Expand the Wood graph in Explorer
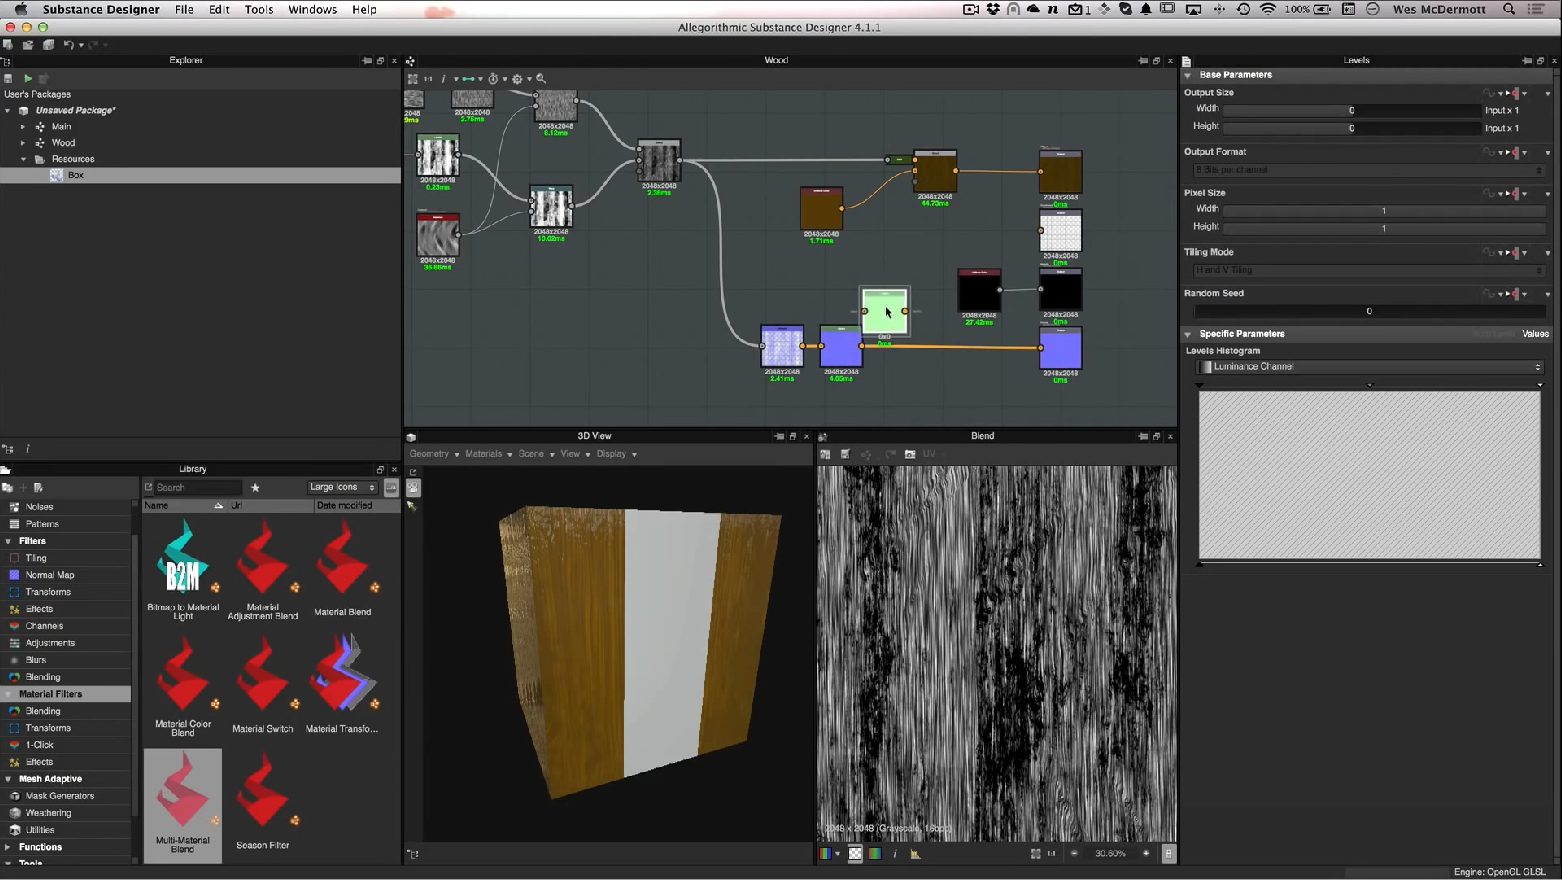Image resolution: width=1562 pixels, height=880 pixels. (23, 143)
